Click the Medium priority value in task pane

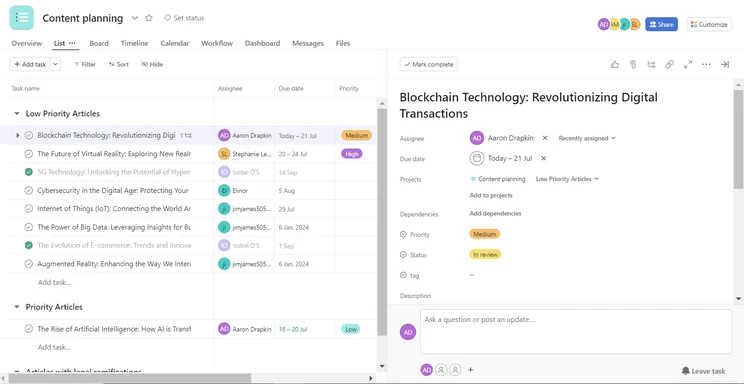484,234
